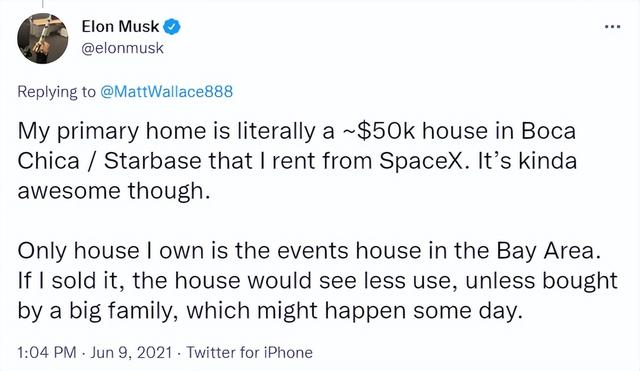The height and width of the screenshot is (371, 640).
Task: Click the "~$50k" text in the tweet
Action: [x=378, y=131]
